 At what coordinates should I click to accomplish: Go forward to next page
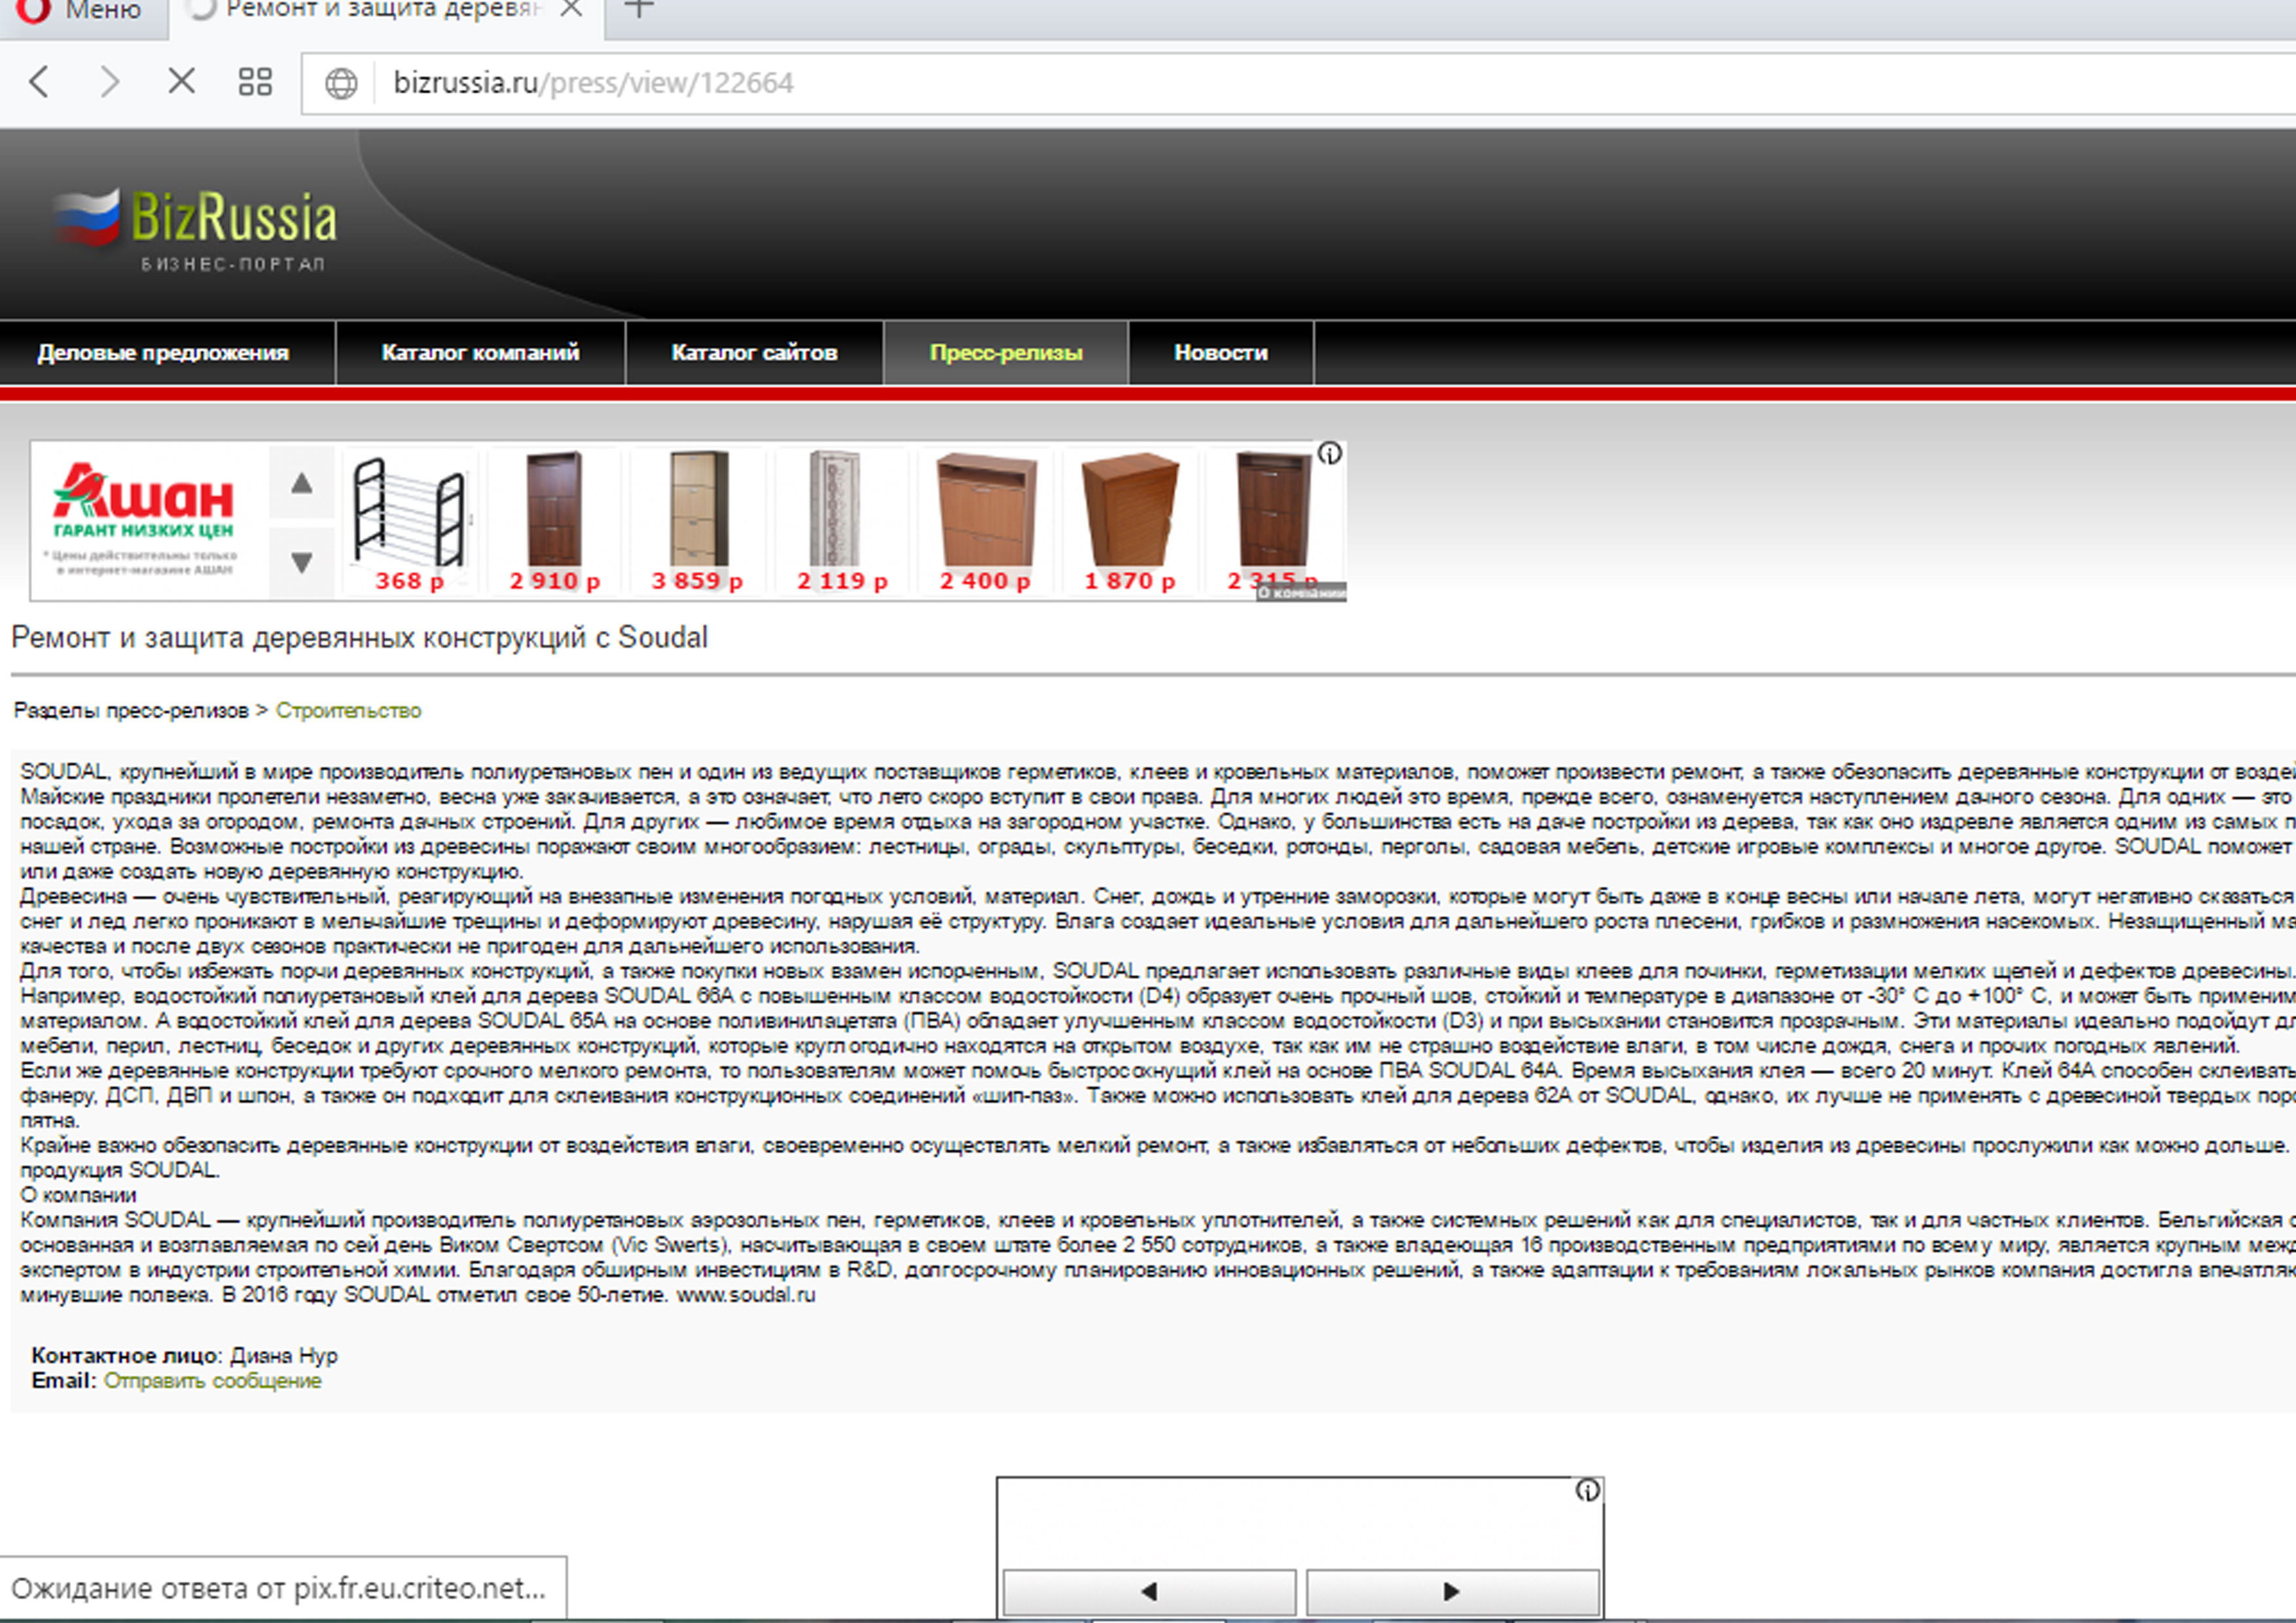[109, 82]
